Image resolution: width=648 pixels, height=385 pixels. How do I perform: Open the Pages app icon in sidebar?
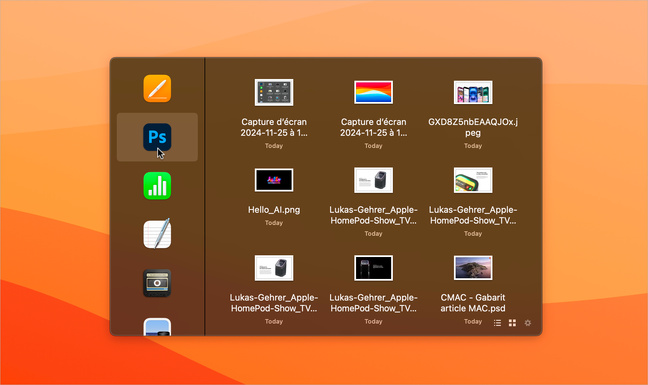157,88
